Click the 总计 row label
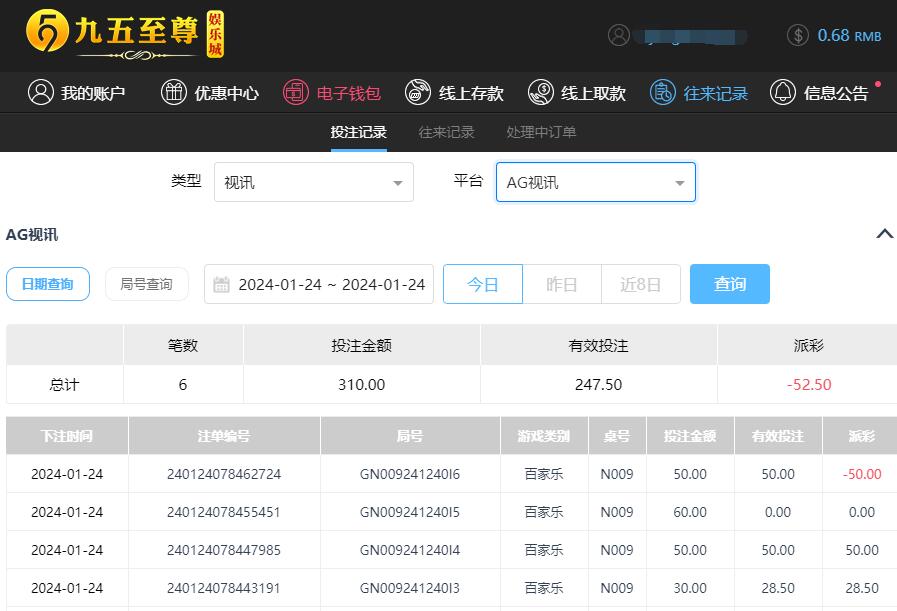 [x=65, y=384]
